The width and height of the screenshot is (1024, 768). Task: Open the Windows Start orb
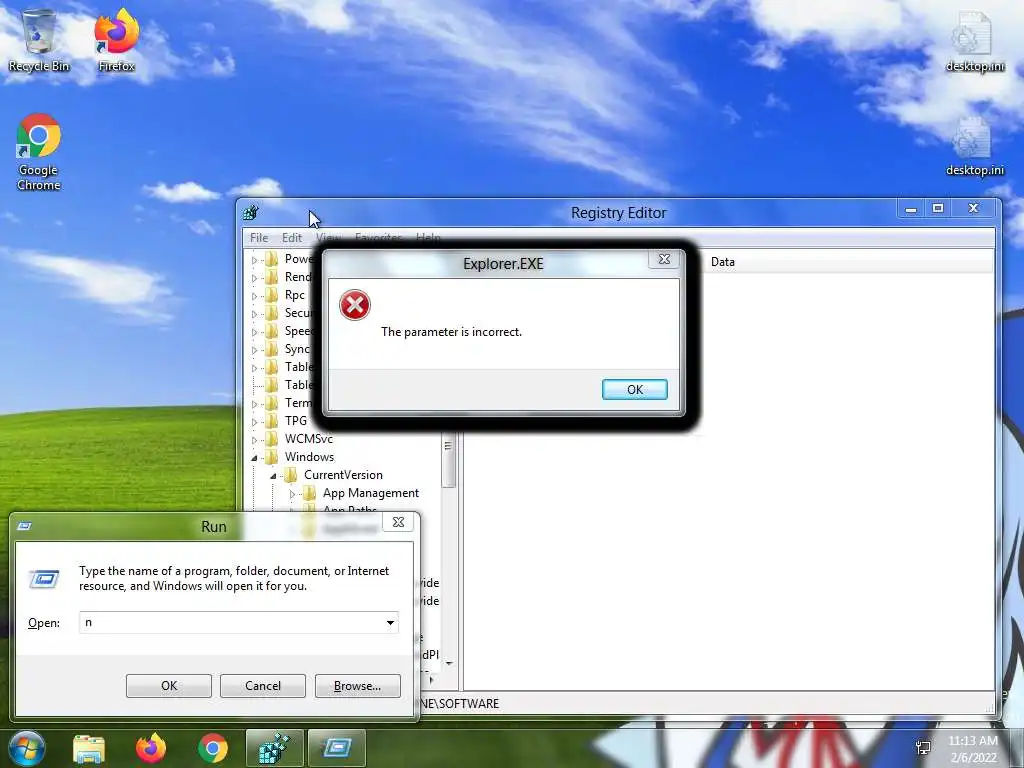point(27,748)
